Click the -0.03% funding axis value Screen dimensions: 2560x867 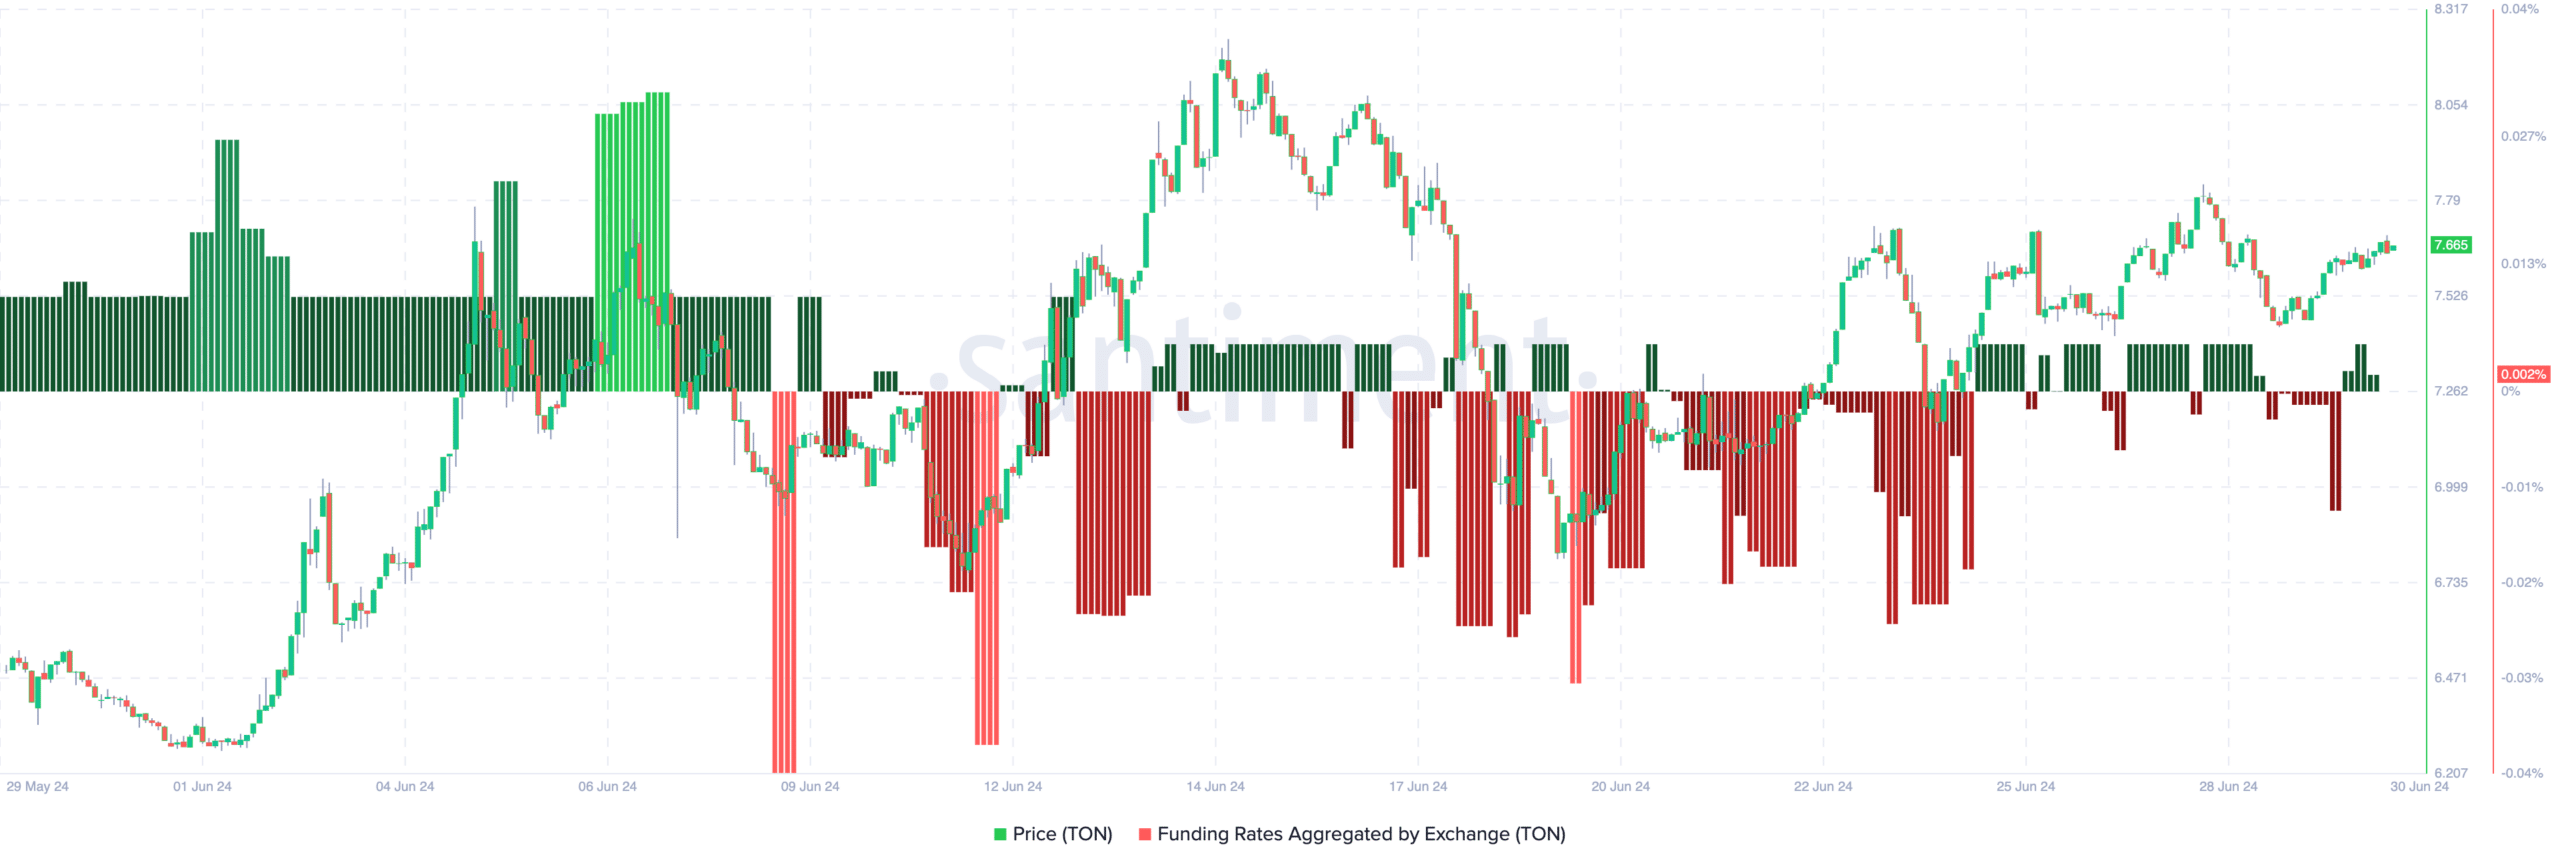pos(2522,678)
